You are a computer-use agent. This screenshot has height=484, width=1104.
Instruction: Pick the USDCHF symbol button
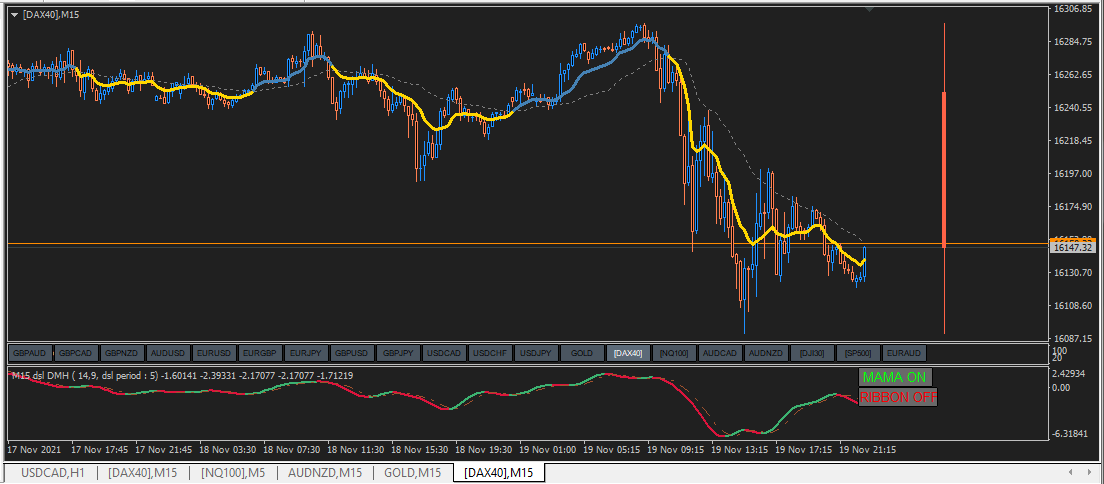click(x=490, y=353)
